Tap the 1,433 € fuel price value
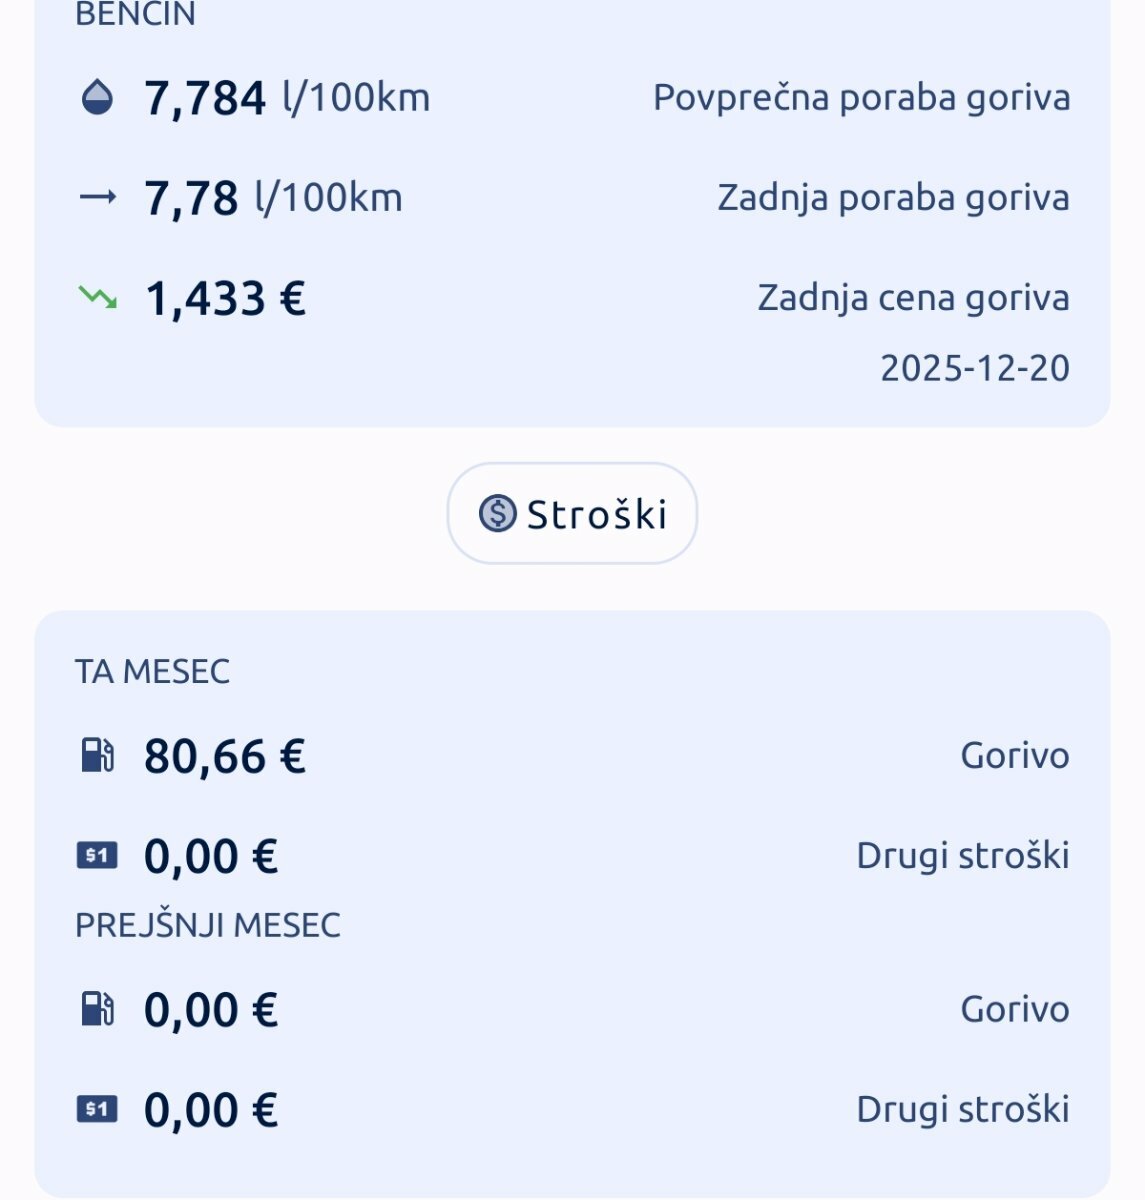The height and width of the screenshot is (1200, 1145). 225,298
